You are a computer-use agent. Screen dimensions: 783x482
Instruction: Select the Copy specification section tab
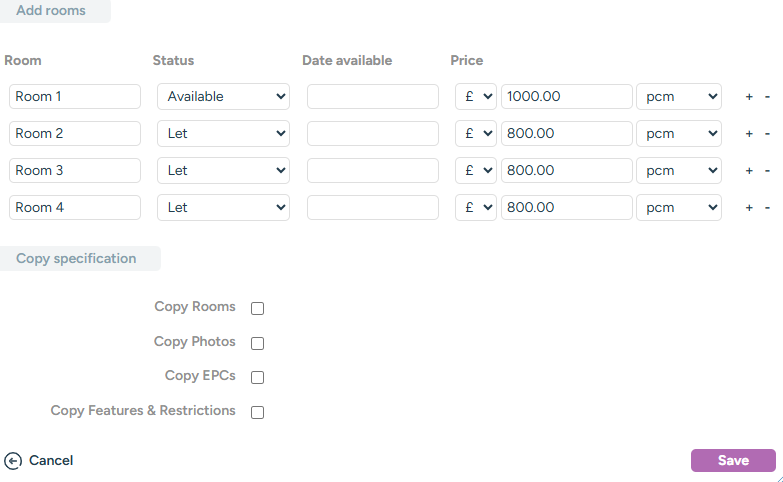(x=76, y=259)
